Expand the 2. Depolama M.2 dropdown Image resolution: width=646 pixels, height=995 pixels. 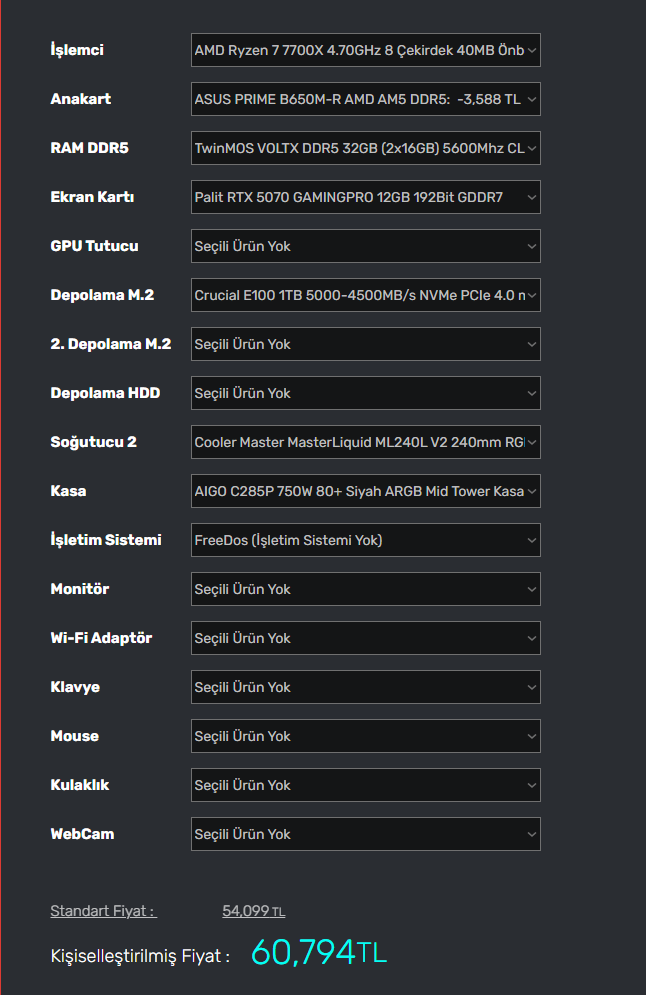tap(365, 344)
